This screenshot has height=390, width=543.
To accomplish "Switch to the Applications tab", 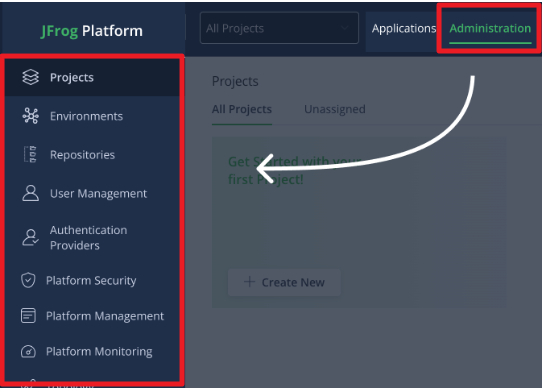I will coord(404,28).
